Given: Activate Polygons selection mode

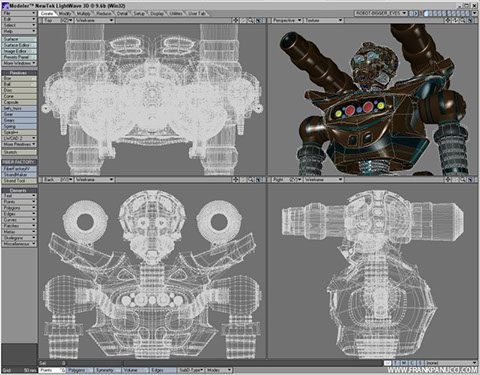Looking at the screenshot, I should (80, 370).
